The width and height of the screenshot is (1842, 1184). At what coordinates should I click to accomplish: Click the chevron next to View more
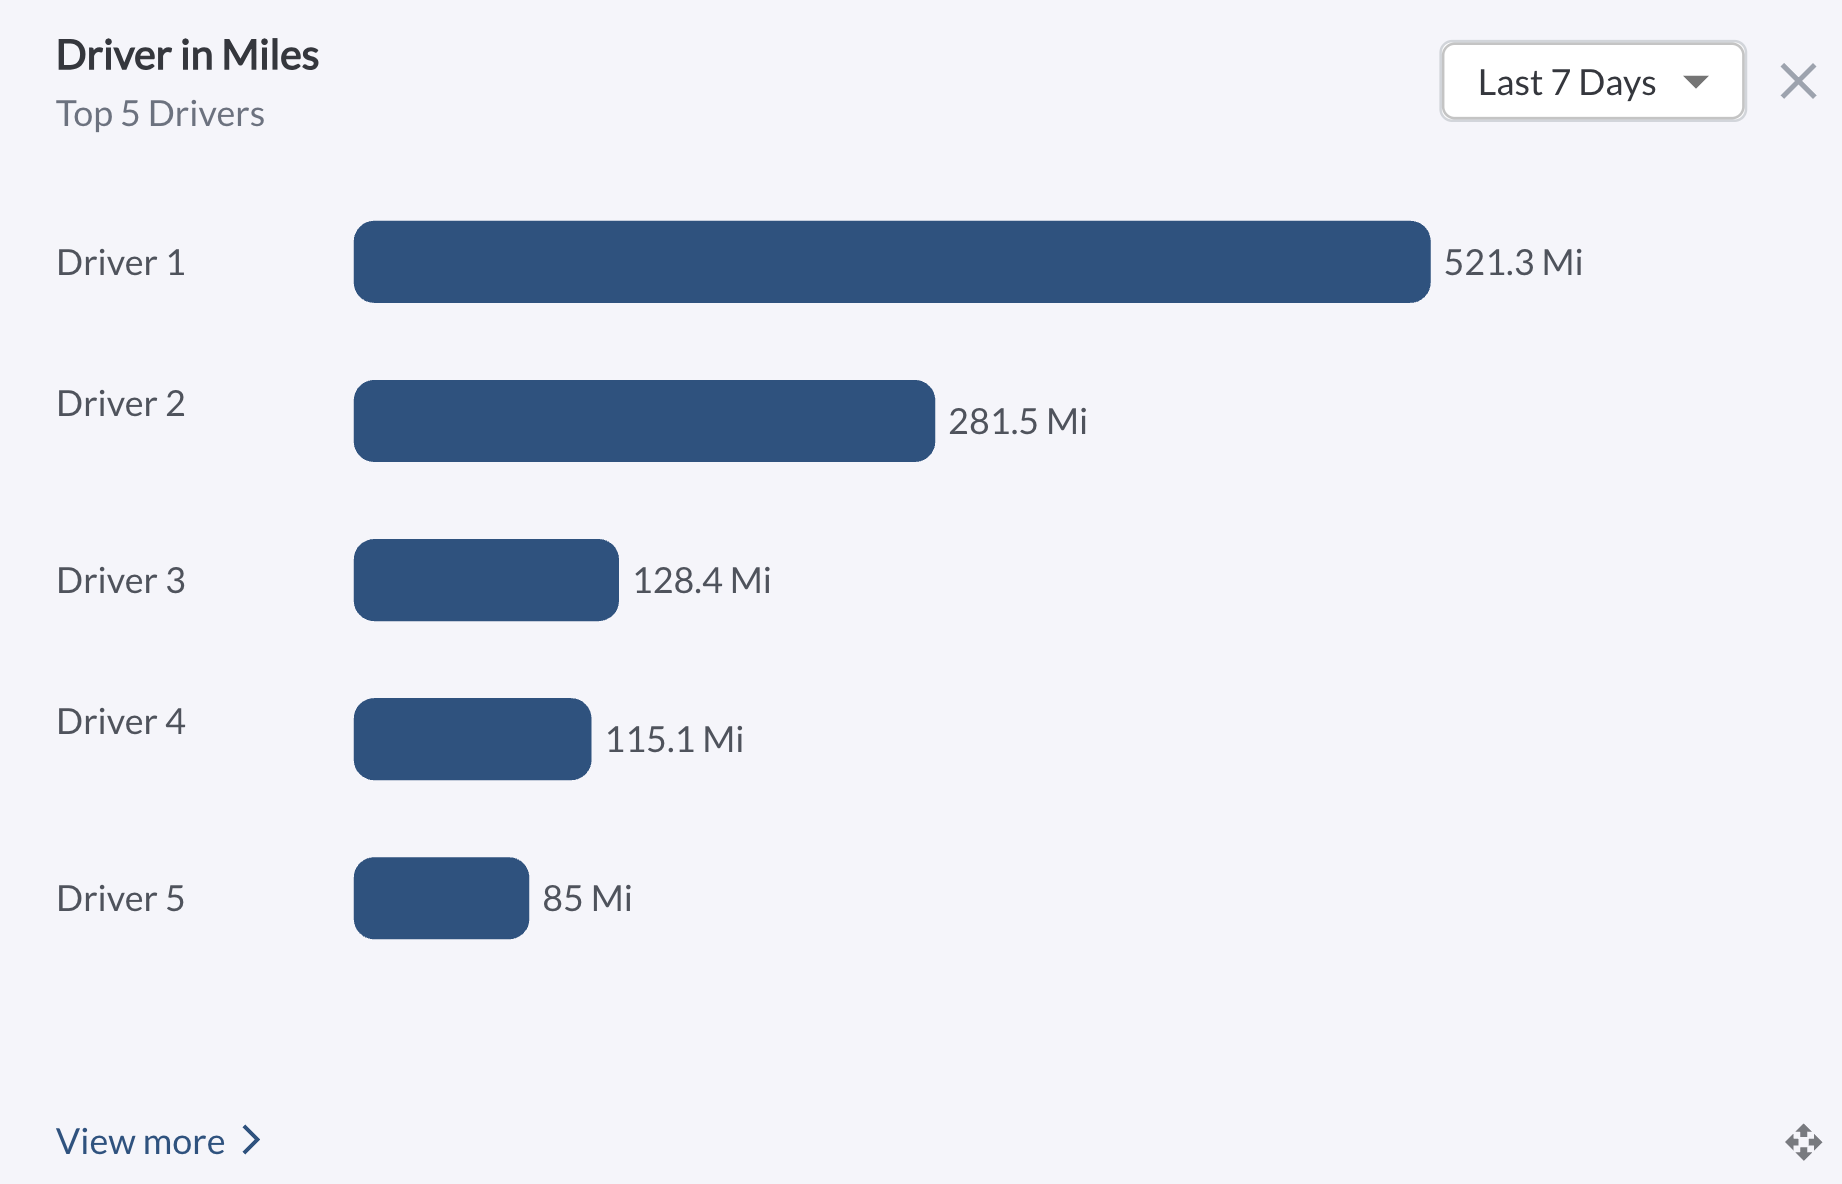point(252,1140)
